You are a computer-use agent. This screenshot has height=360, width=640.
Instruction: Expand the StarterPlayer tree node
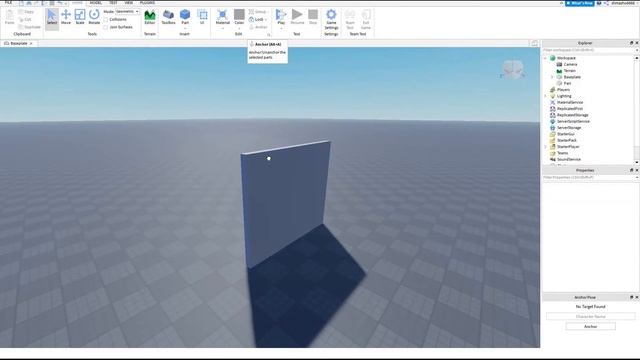[545, 147]
